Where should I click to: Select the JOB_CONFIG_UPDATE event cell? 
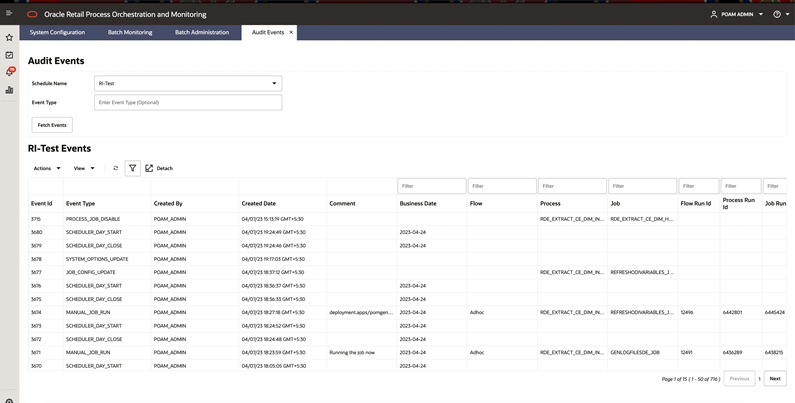[91, 272]
